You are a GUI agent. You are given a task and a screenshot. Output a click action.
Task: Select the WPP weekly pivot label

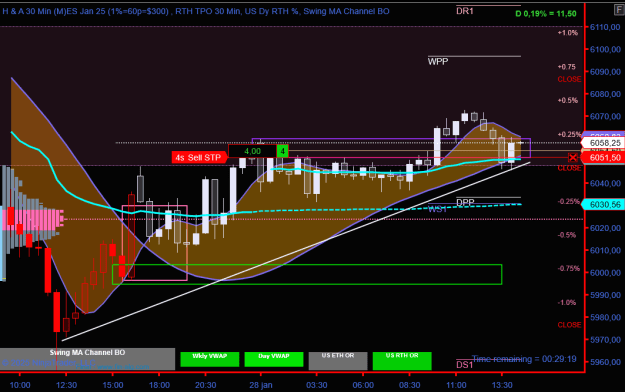point(438,61)
